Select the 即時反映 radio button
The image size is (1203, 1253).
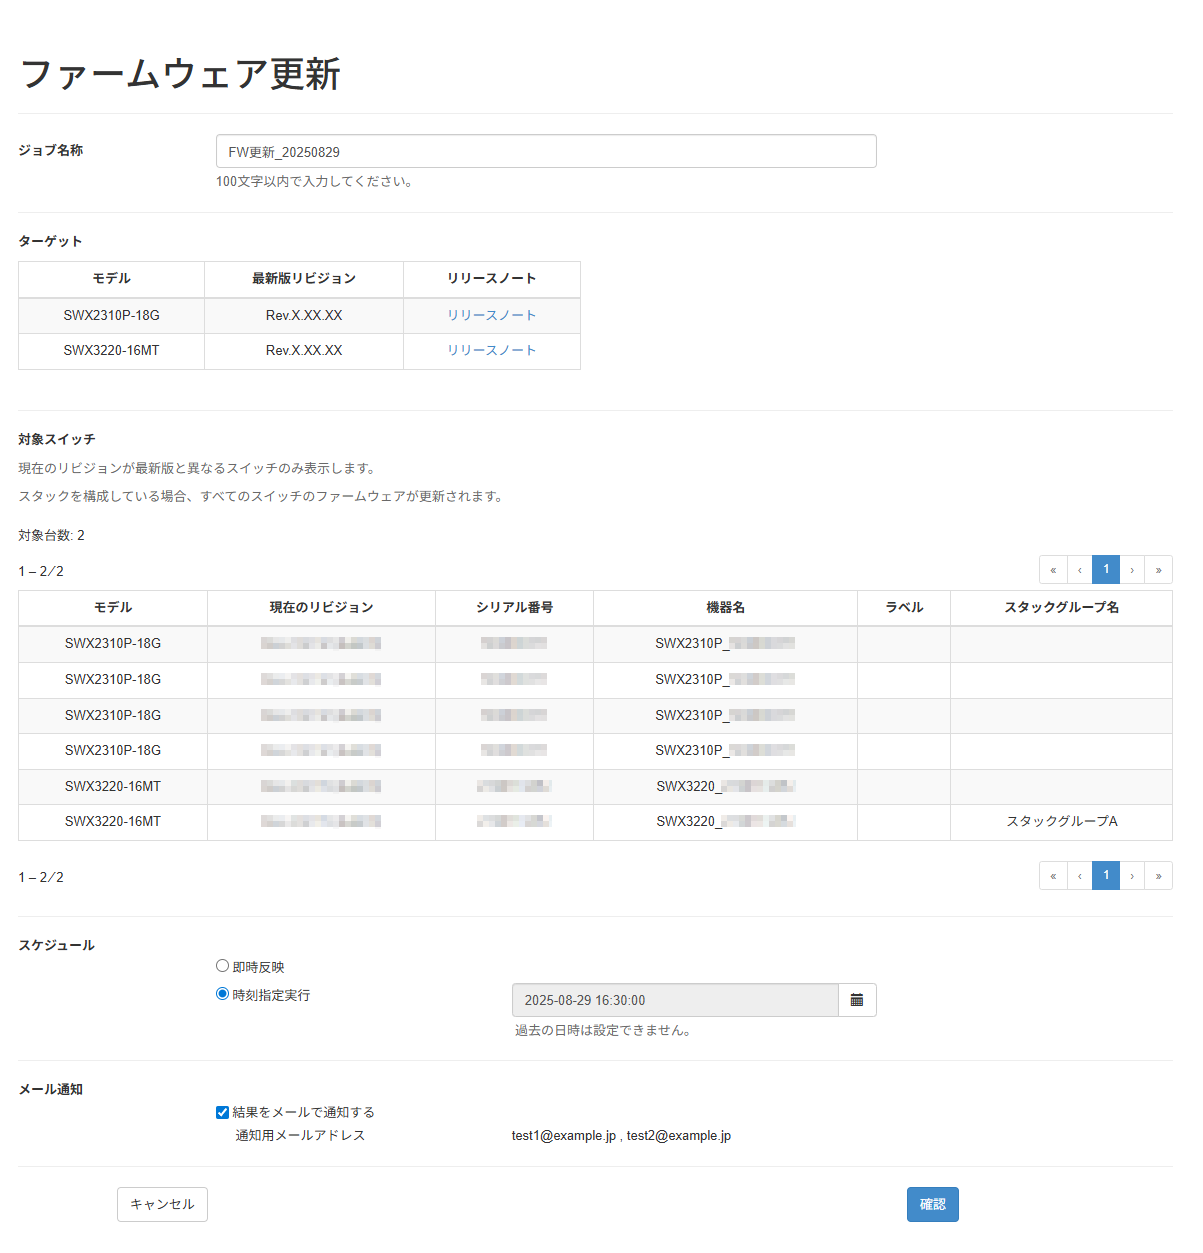[x=222, y=965]
